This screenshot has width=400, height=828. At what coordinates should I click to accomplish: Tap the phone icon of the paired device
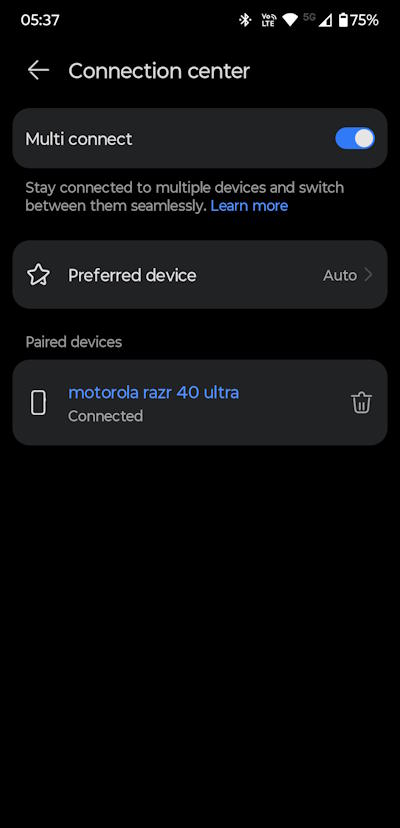point(38,403)
